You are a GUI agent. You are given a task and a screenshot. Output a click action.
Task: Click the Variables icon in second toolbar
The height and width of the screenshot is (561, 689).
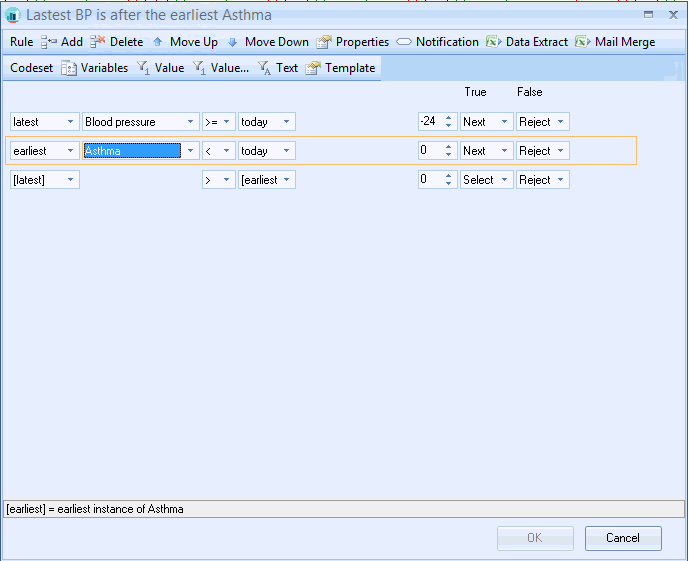coord(69,68)
